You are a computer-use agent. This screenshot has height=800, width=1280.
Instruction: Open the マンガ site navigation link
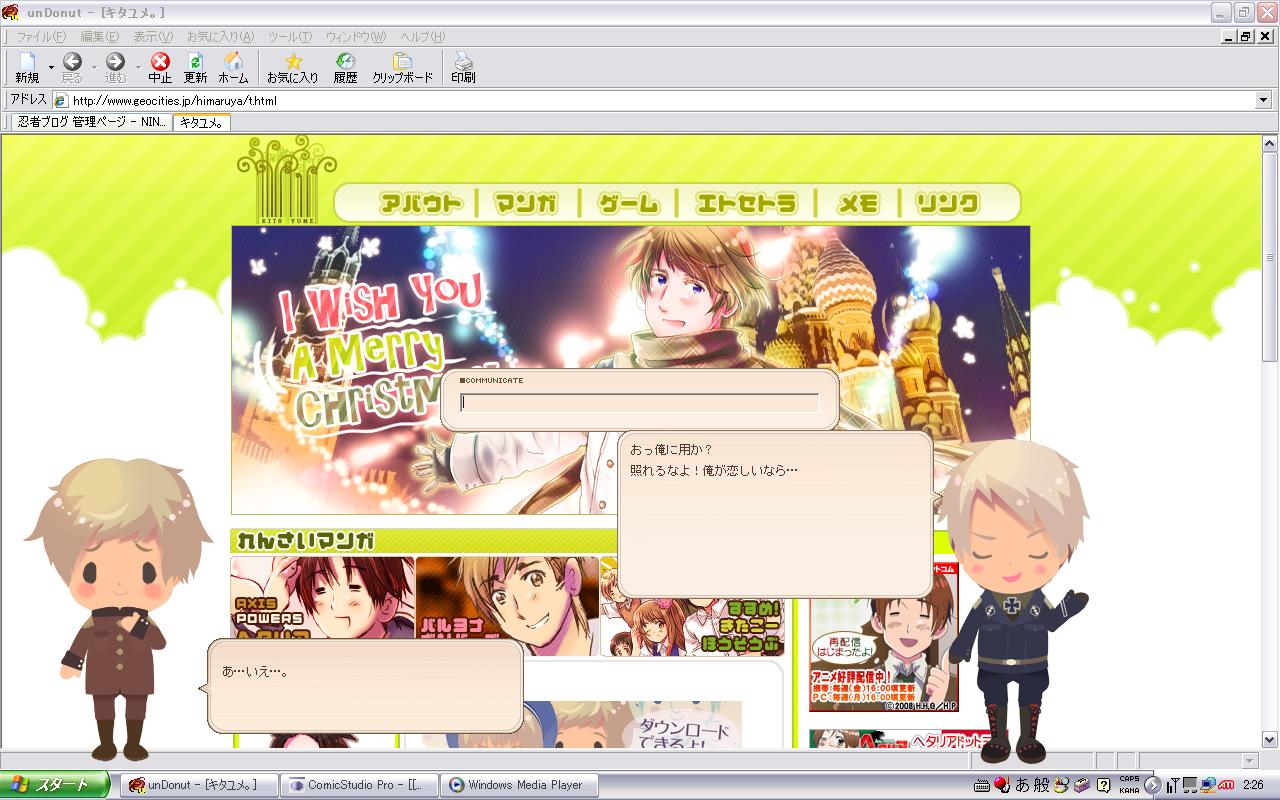click(x=526, y=204)
